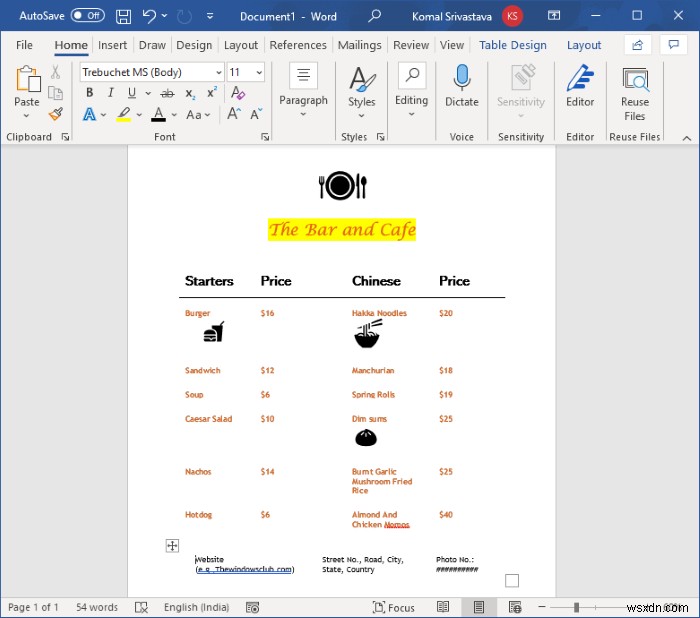Open Customize Quick Access Toolbar dropdown
The image size is (700, 618).
coord(209,17)
